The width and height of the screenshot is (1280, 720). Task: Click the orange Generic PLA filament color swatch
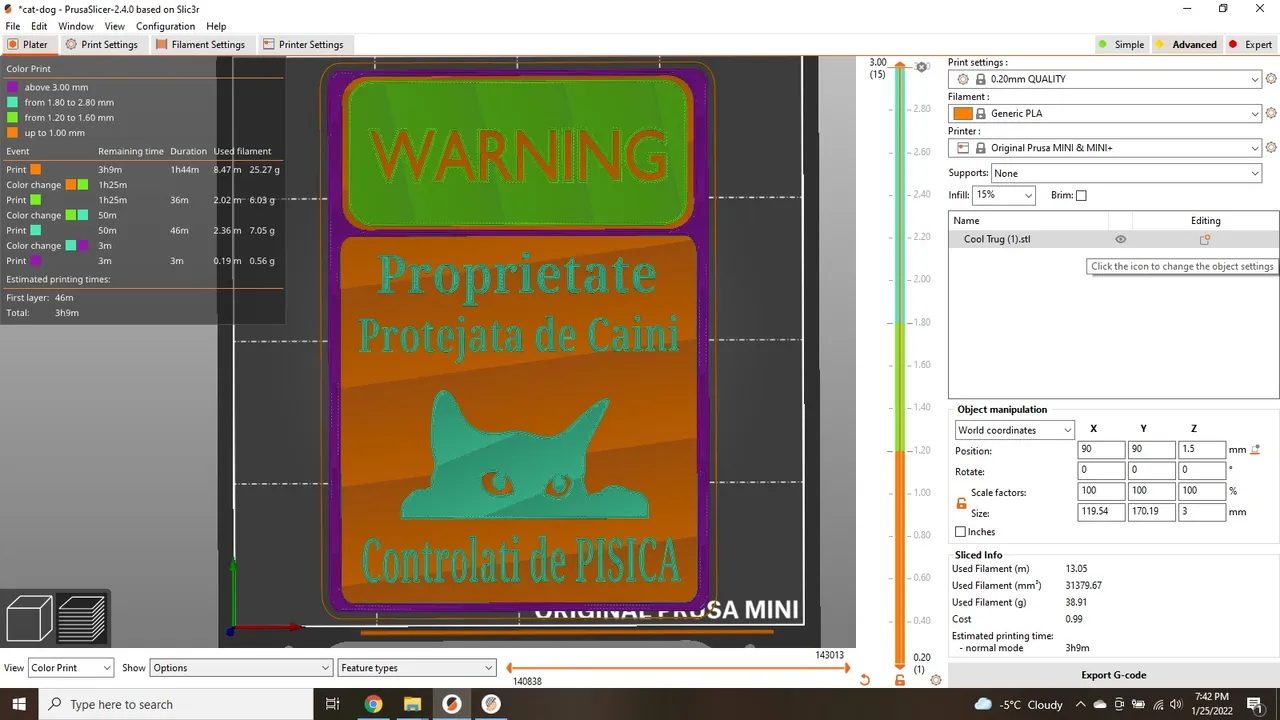coord(961,113)
